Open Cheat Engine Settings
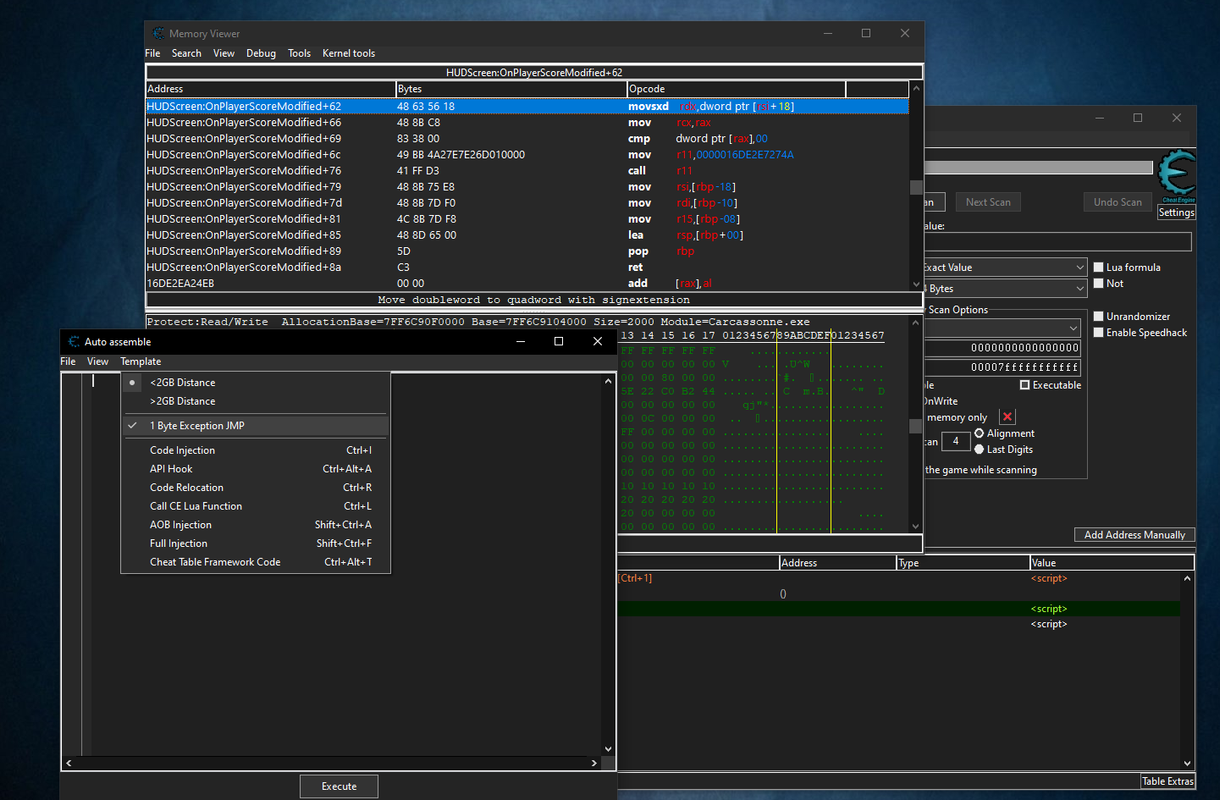Screen dimensions: 1220x800 (1176, 212)
